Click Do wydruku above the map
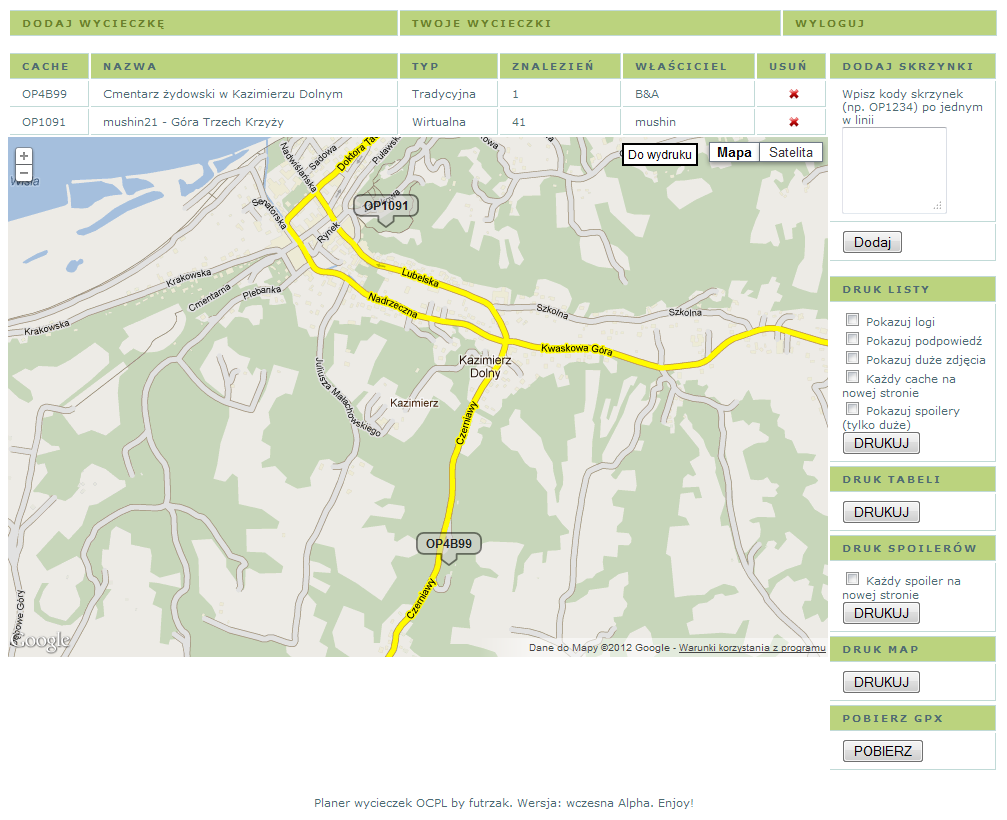Image resolution: width=1007 pixels, height=820 pixels. click(659, 154)
